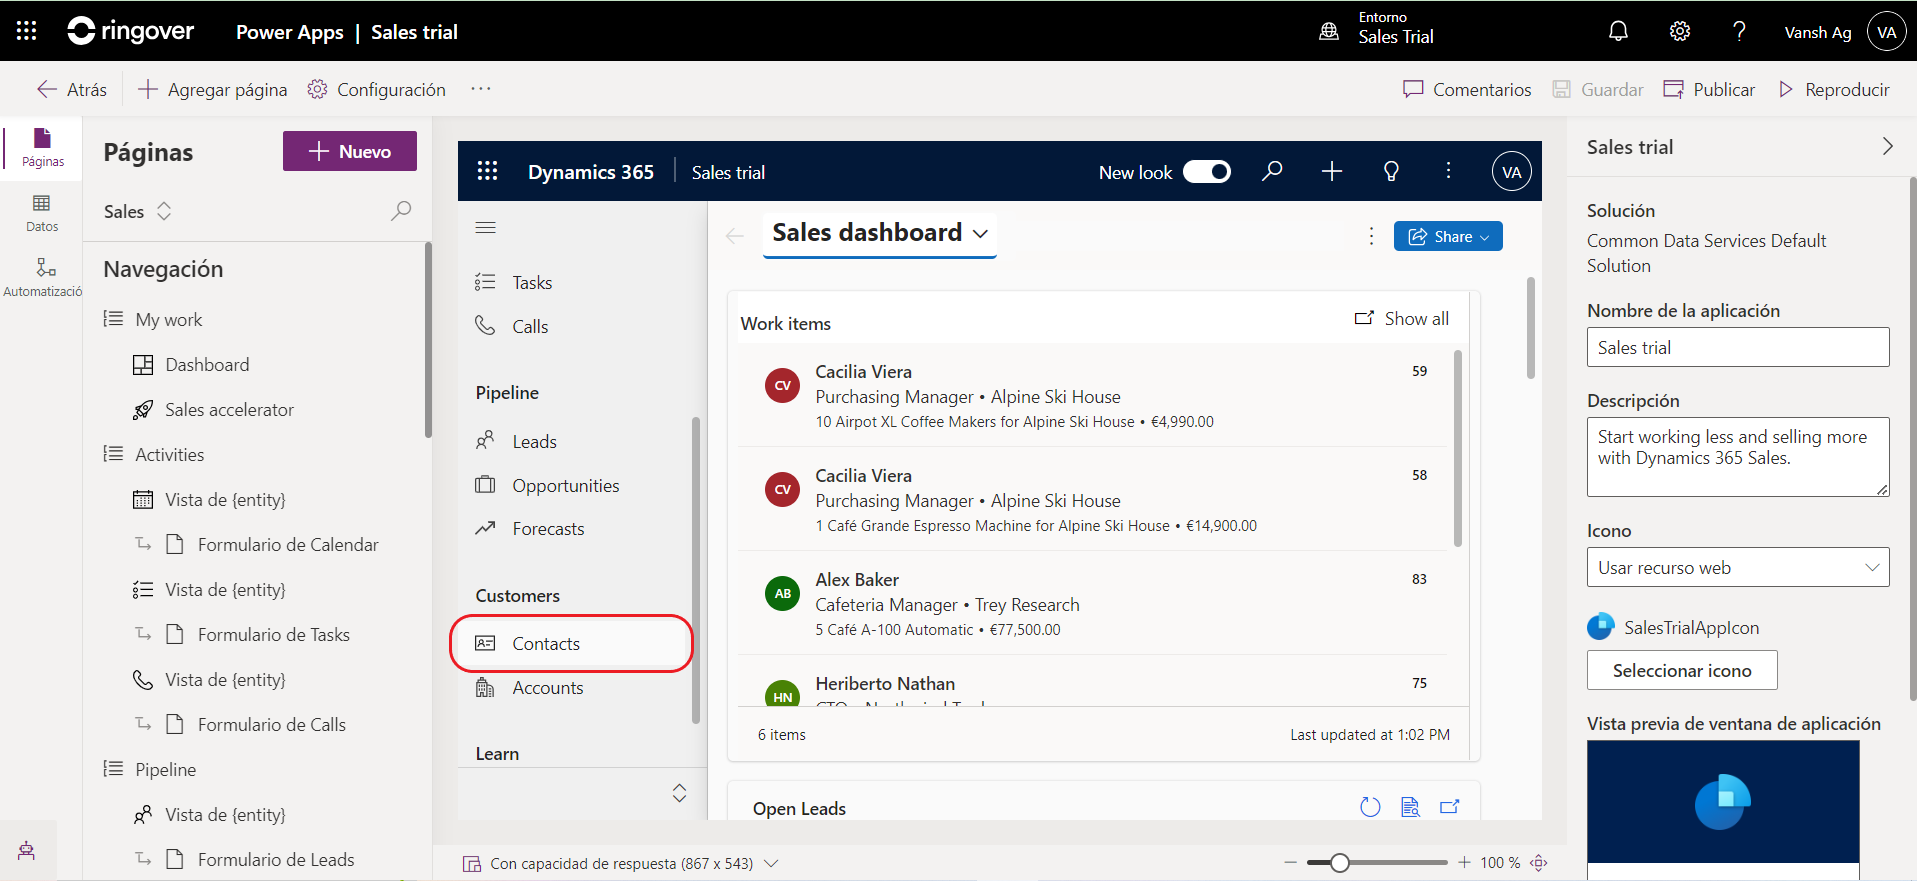This screenshot has height=881, width=1917.
Task: Open settings gear in top bar
Action: tap(1680, 31)
